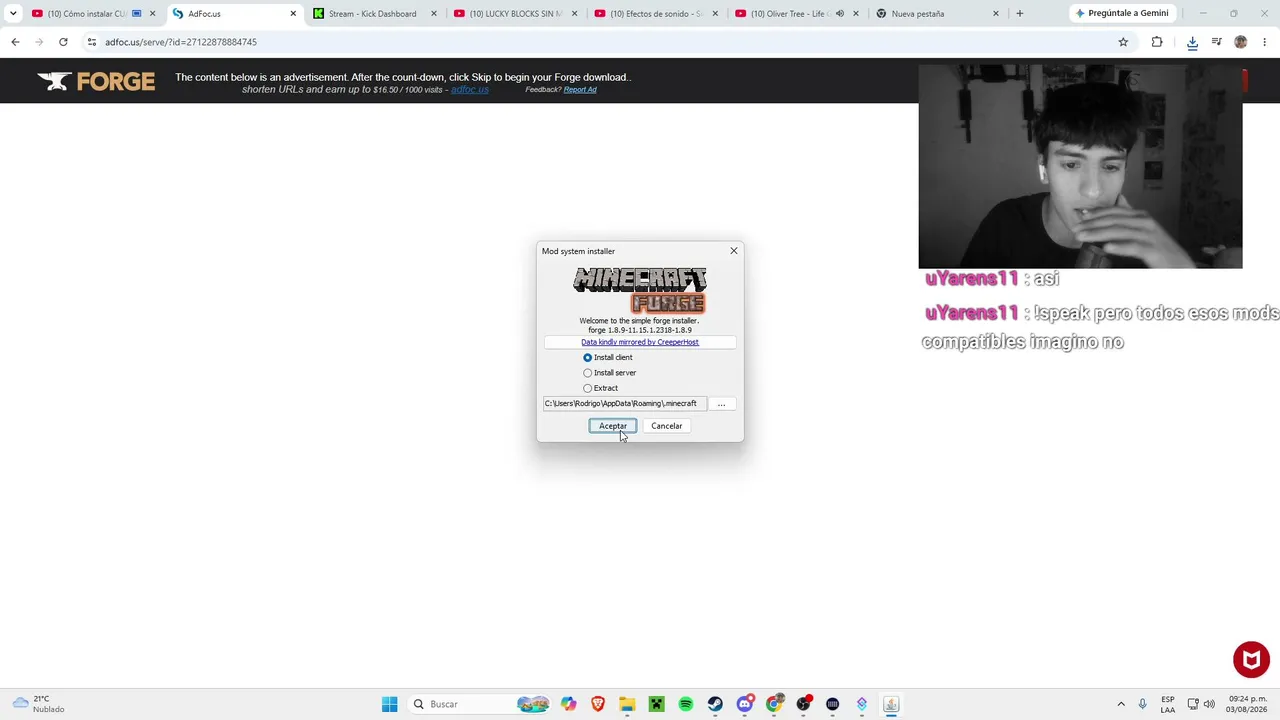Open the clock showing 09:24 p. m.
The width and height of the screenshot is (1280, 720).
[x=1248, y=704]
